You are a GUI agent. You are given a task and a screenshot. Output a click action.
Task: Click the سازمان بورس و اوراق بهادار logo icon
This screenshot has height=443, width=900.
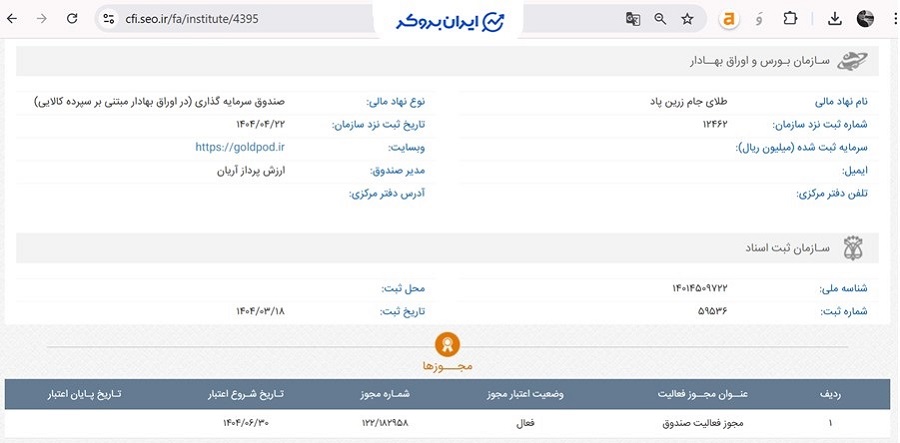pos(852,61)
